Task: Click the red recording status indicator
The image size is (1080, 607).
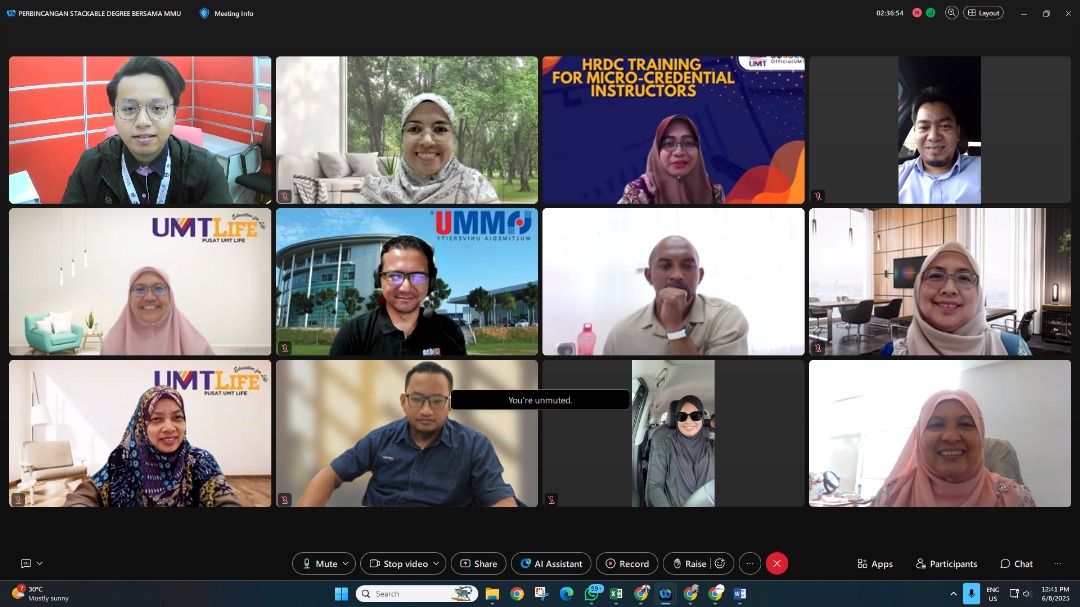Action: (x=917, y=13)
